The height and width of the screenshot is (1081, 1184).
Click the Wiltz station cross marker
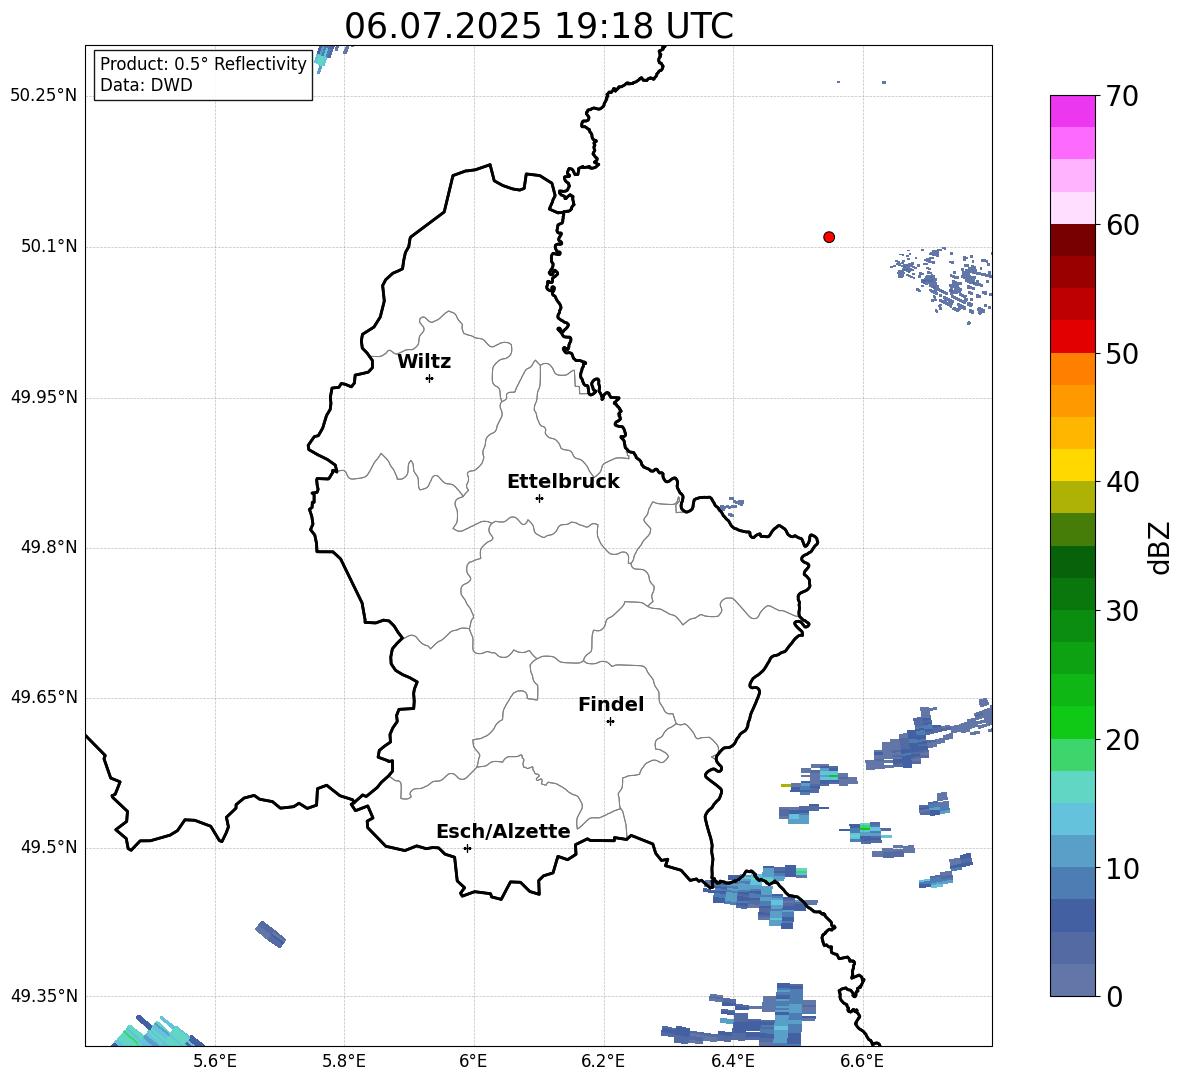click(x=430, y=379)
